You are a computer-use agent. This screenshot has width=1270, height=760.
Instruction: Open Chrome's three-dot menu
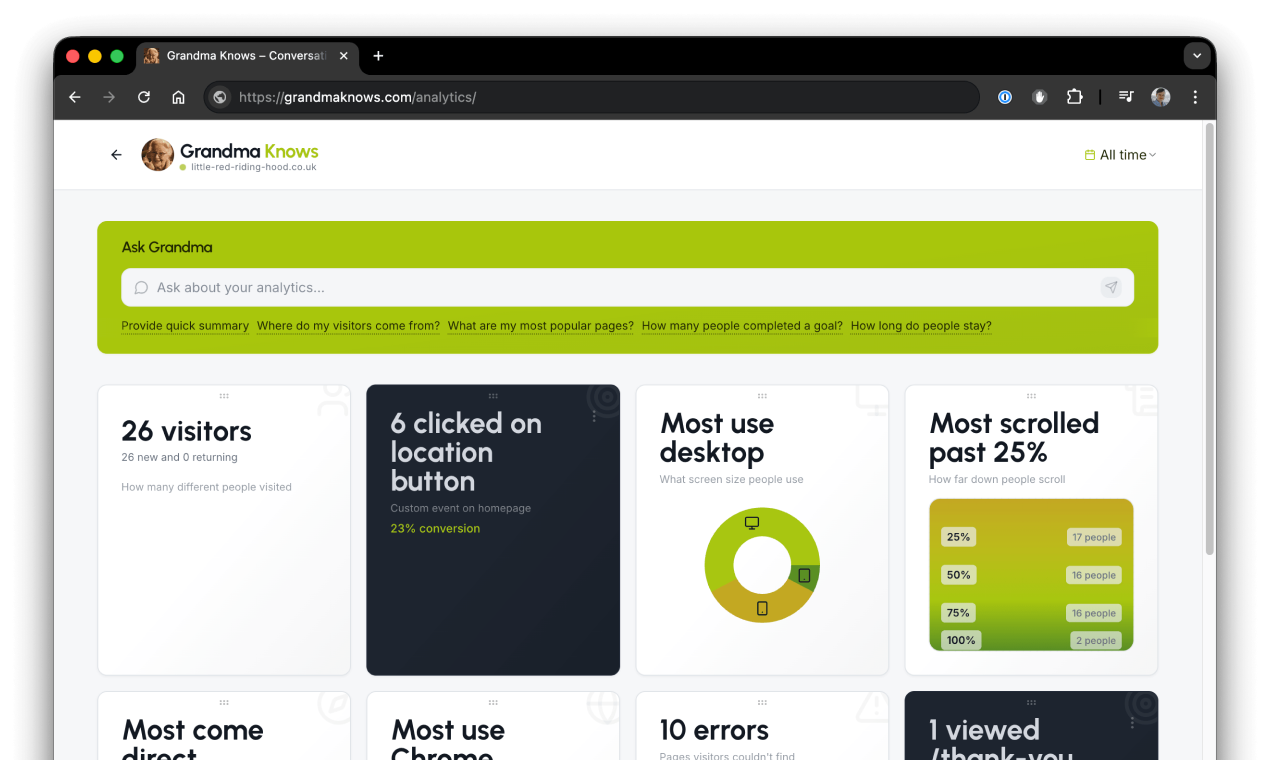coord(1195,97)
